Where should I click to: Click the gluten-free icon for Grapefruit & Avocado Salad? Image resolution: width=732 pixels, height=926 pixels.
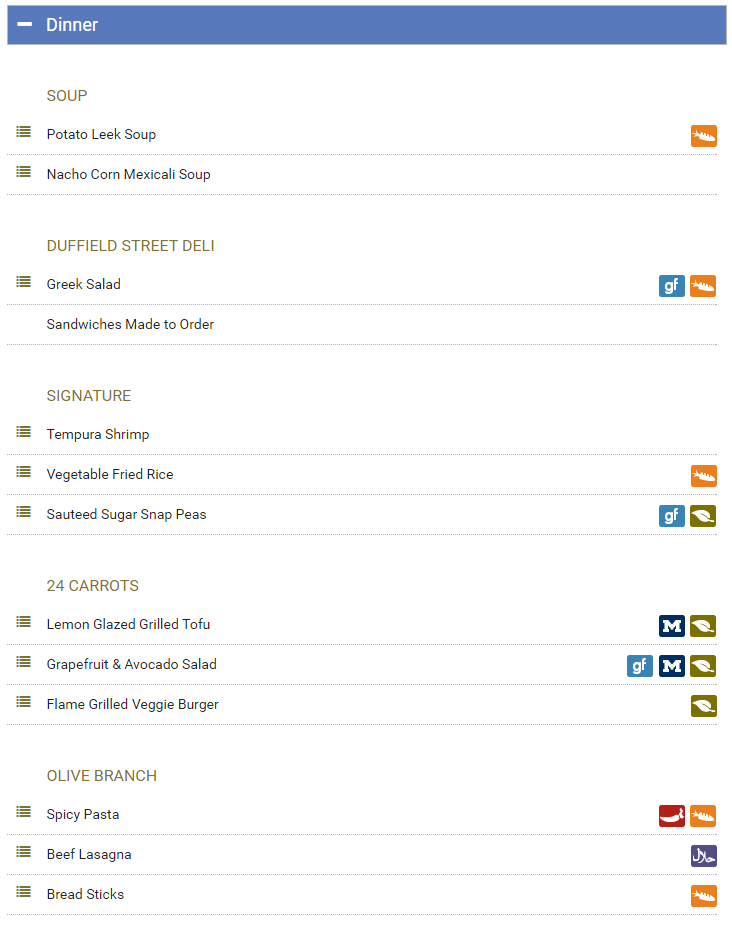pyautogui.click(x=640, y=666)
